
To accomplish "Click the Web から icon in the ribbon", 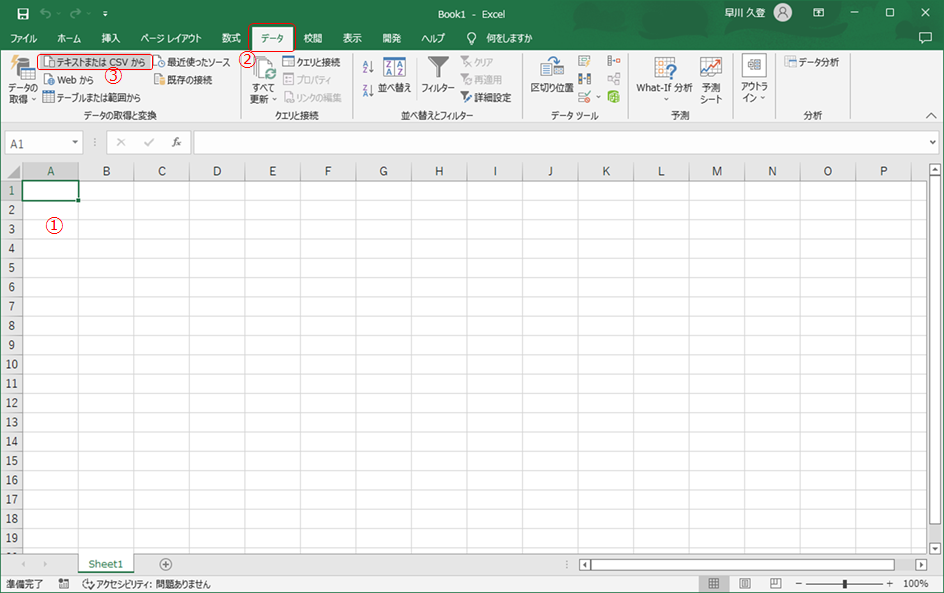I will (x=49, y=80).
